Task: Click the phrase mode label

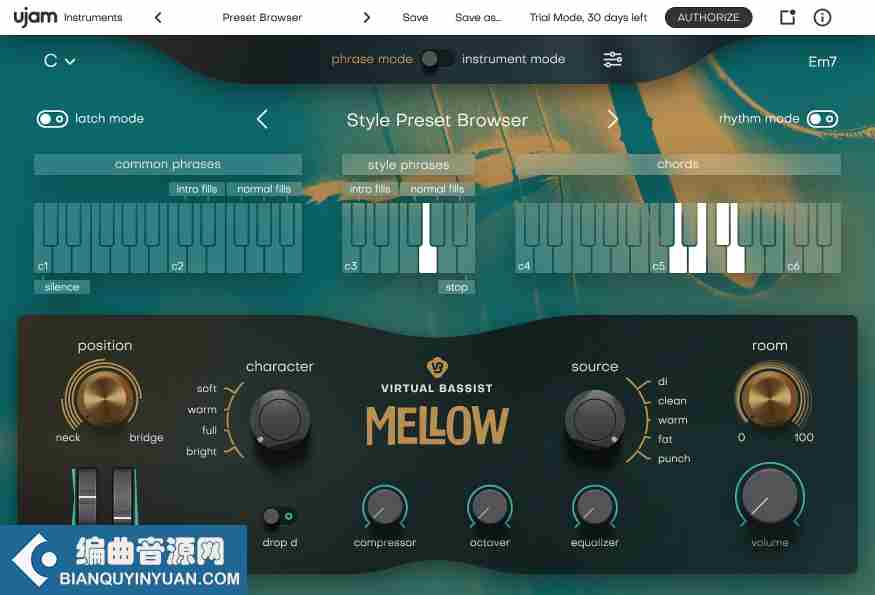Action: pyautogui.click(x=372, y=59)
